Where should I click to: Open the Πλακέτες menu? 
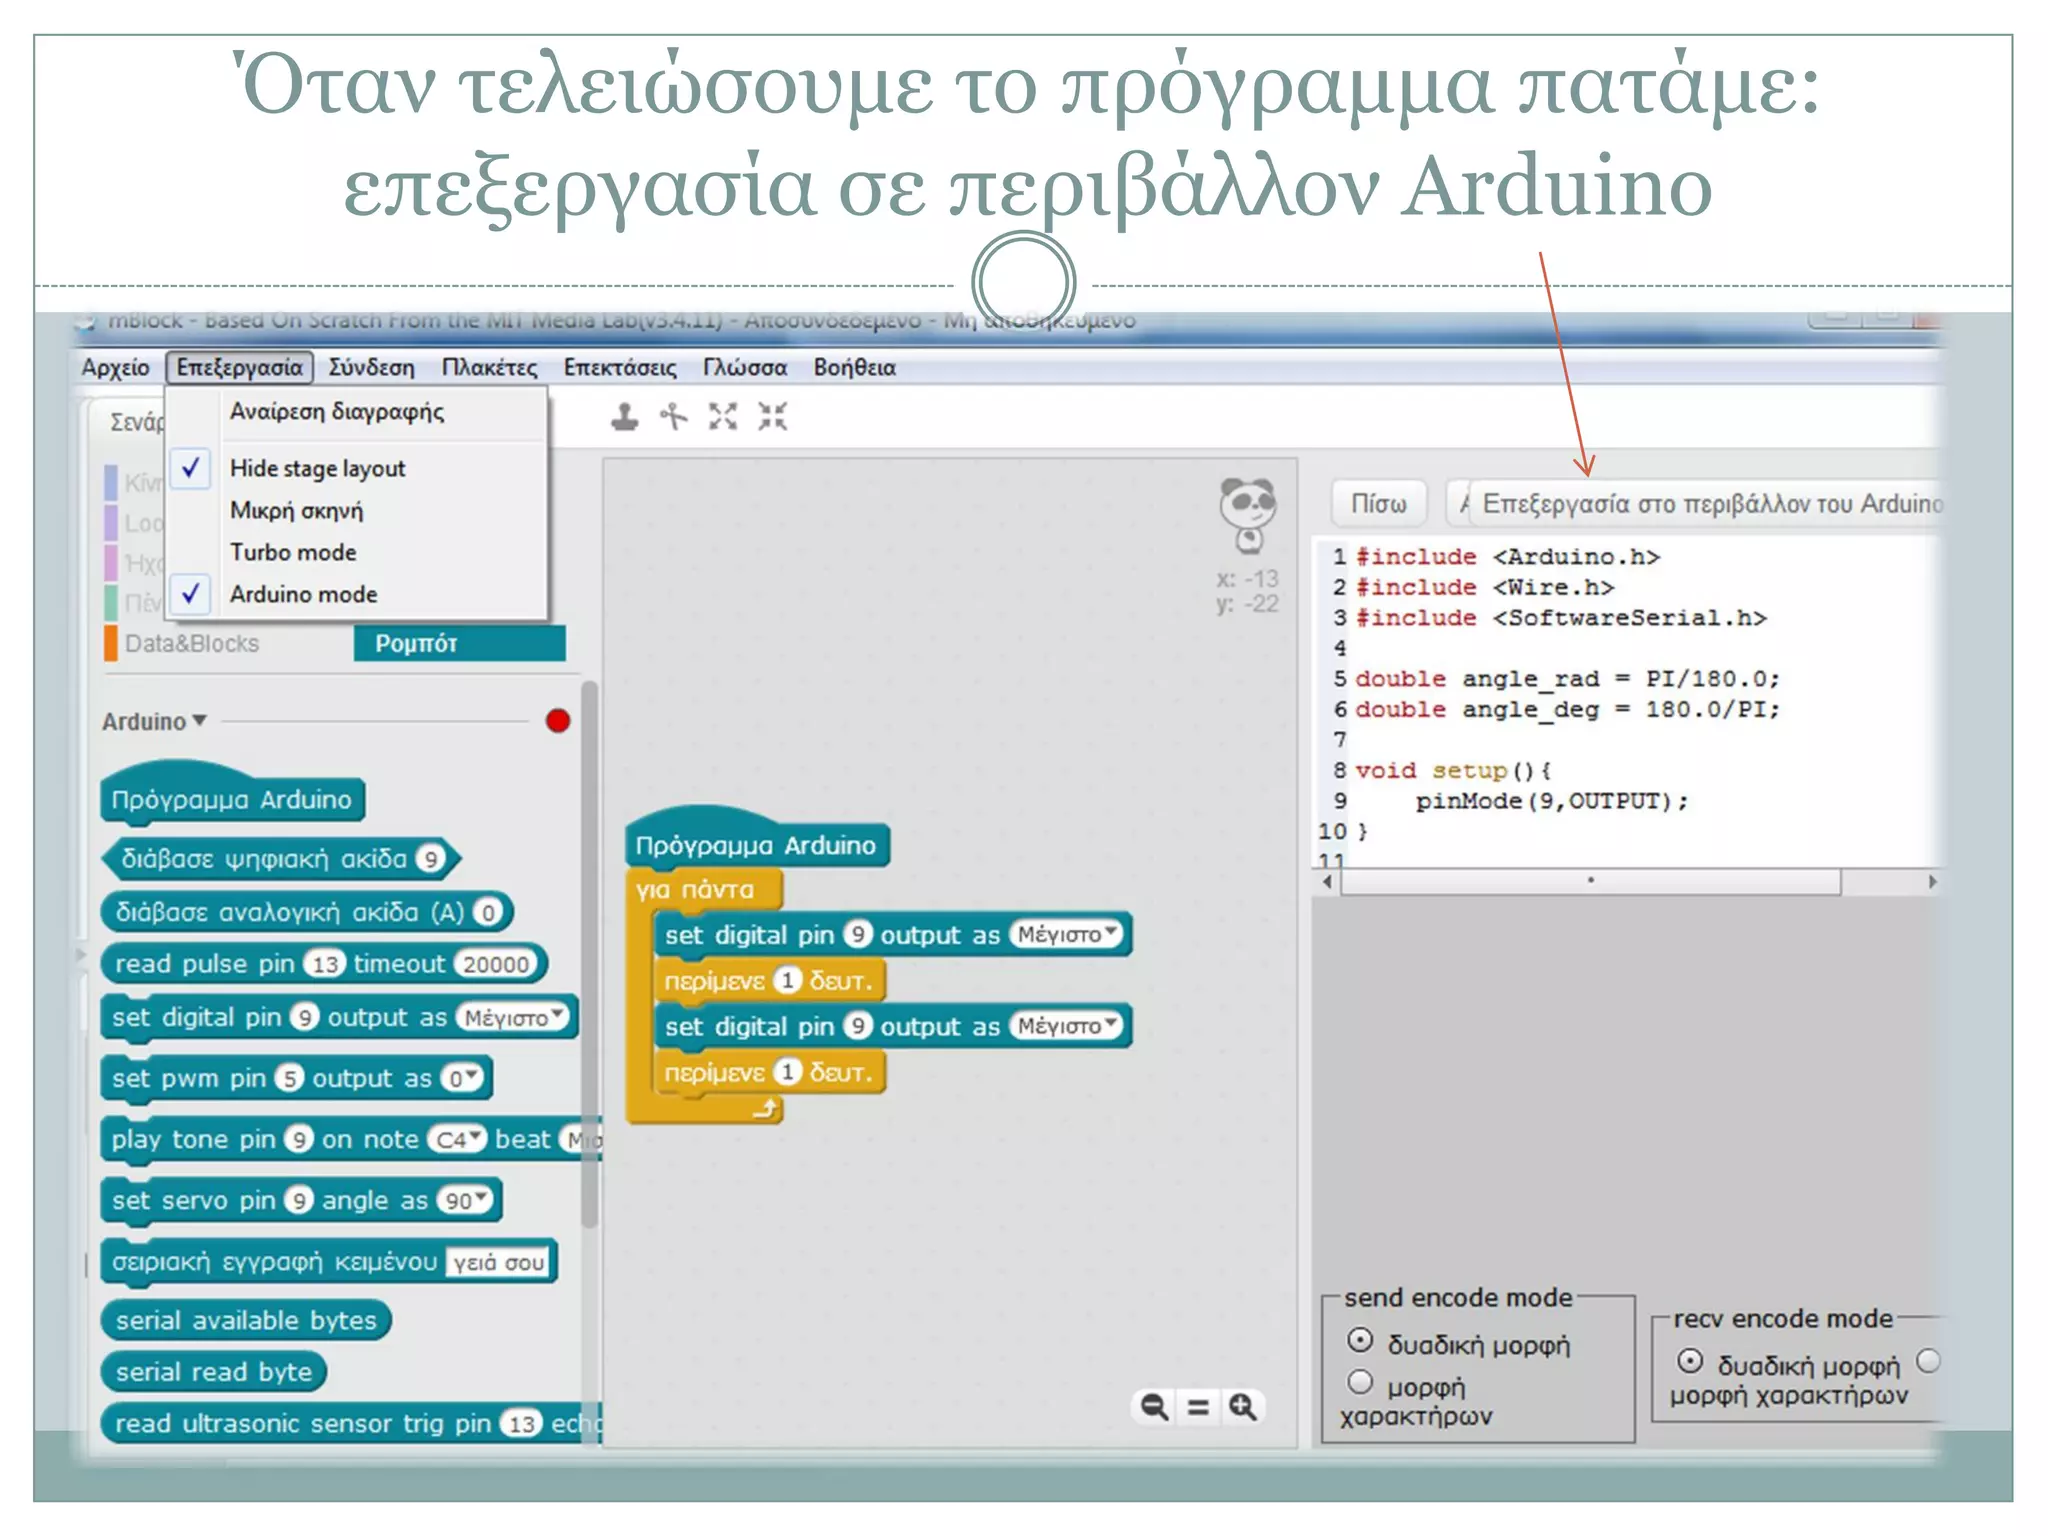pyautogui.click(x=489, y=368)
